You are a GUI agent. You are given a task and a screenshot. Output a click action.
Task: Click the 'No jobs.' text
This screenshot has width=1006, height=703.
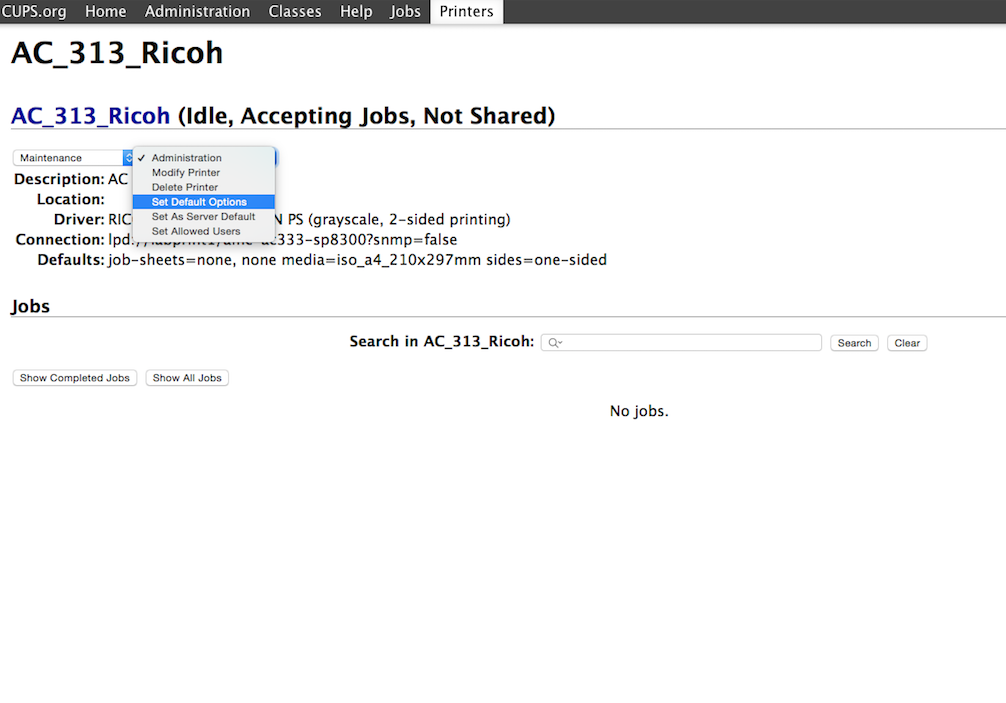[639, 411]
